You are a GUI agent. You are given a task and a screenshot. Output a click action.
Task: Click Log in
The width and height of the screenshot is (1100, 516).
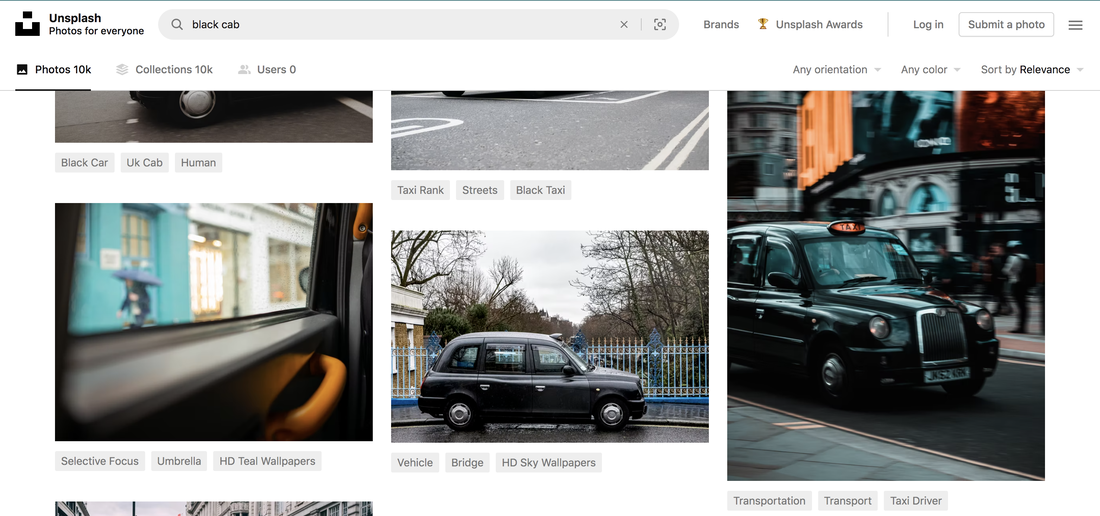(x=928, y=25)
